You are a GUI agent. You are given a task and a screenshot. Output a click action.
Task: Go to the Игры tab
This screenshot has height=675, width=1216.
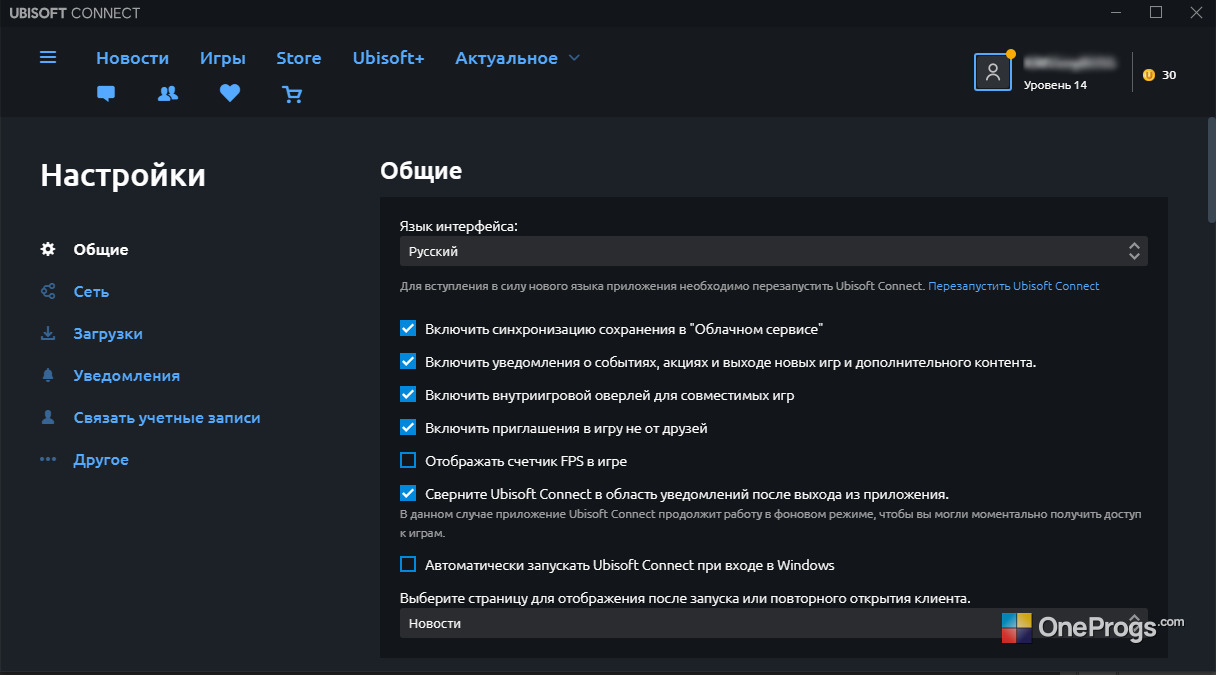[x=222, y=58]
